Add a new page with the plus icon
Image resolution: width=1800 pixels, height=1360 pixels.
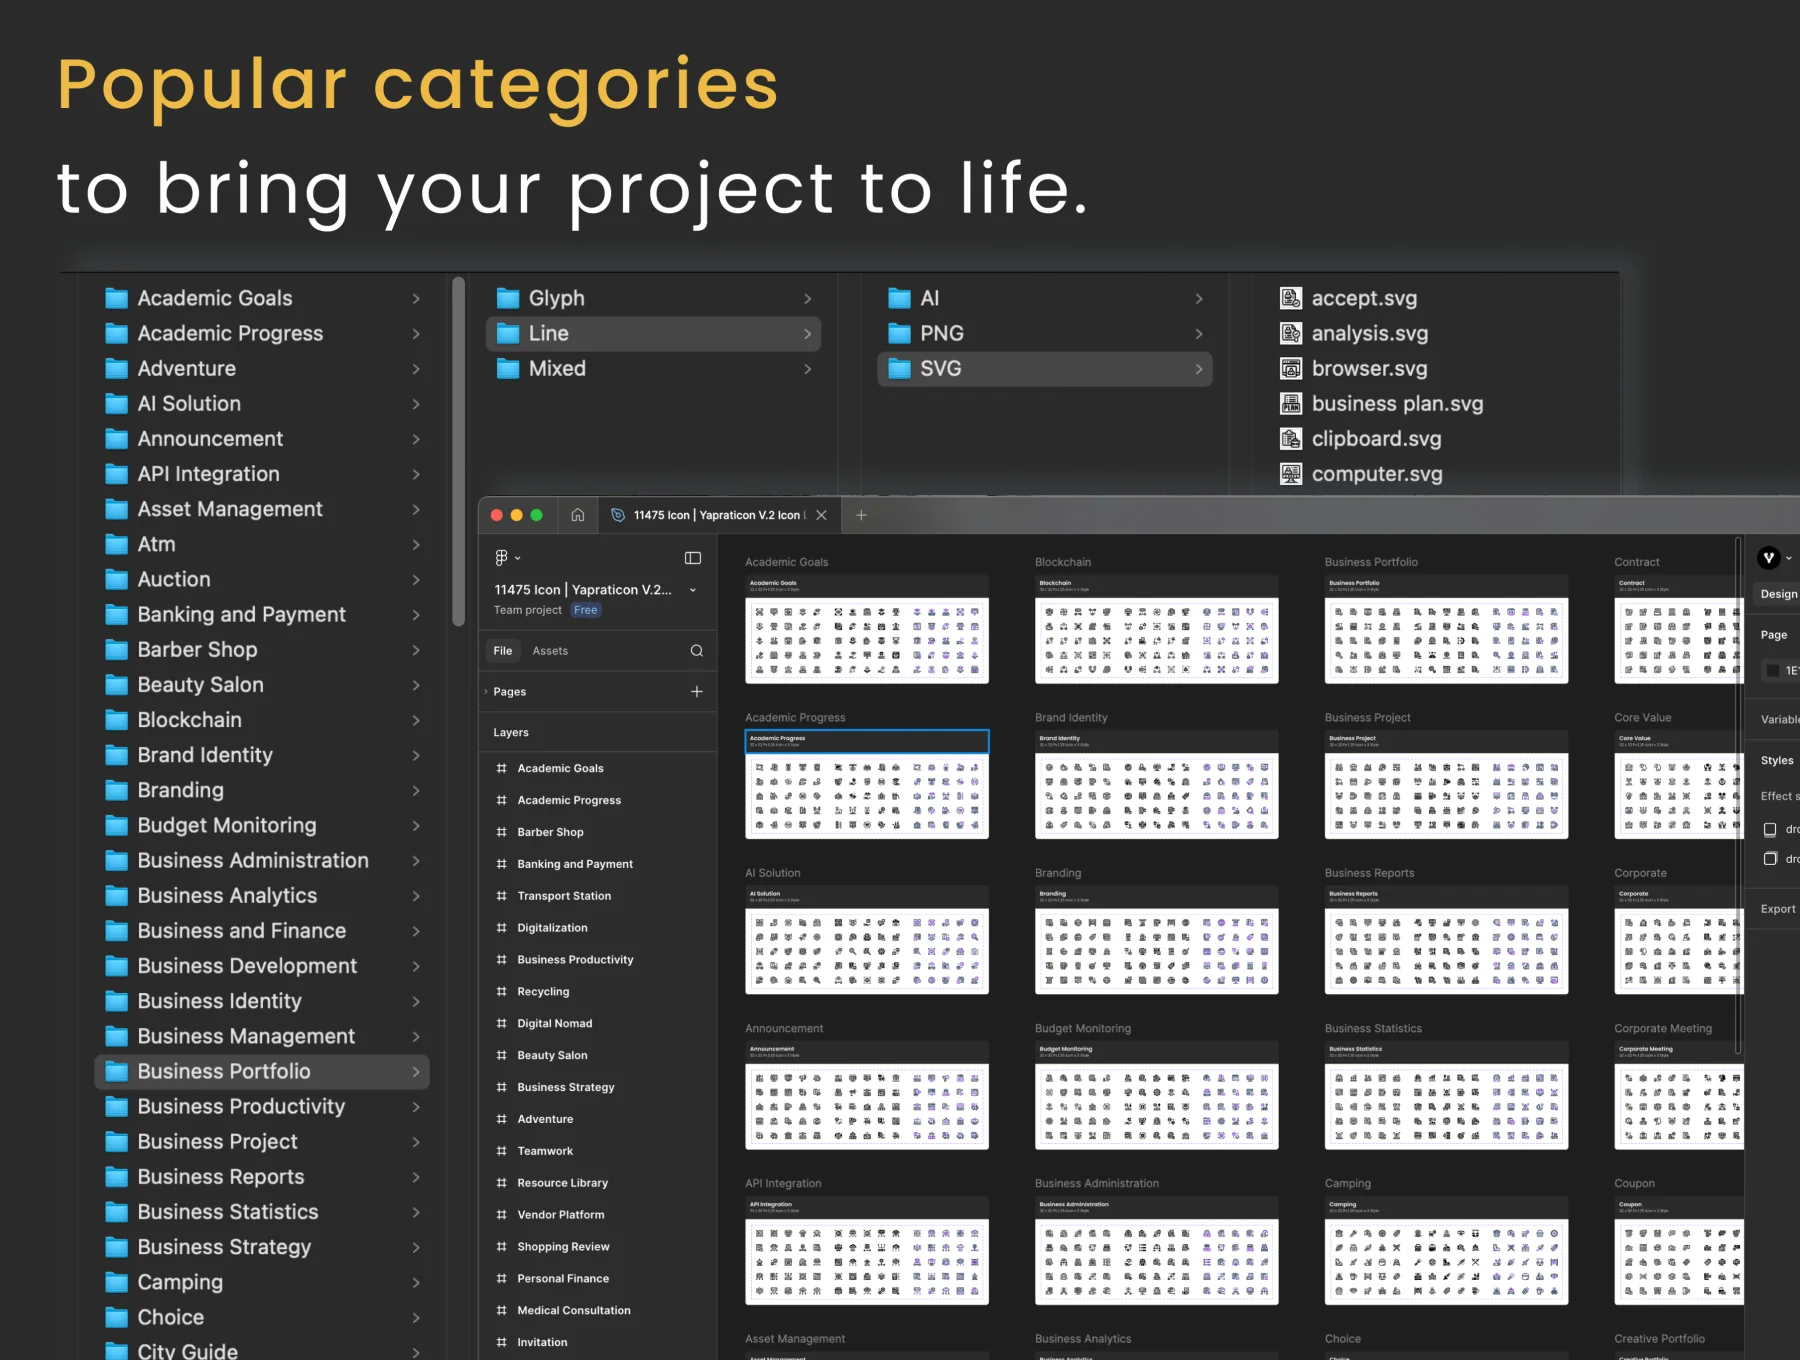pos(697,691)
